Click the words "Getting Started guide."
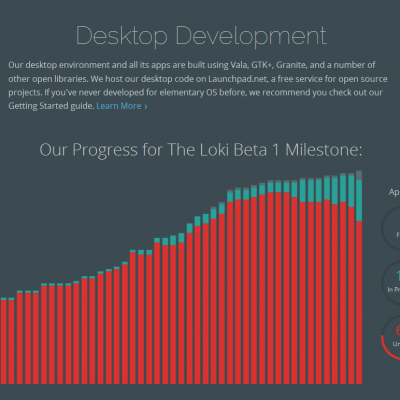The height and width of the screenshot is (400, 400). coord(51,106)
